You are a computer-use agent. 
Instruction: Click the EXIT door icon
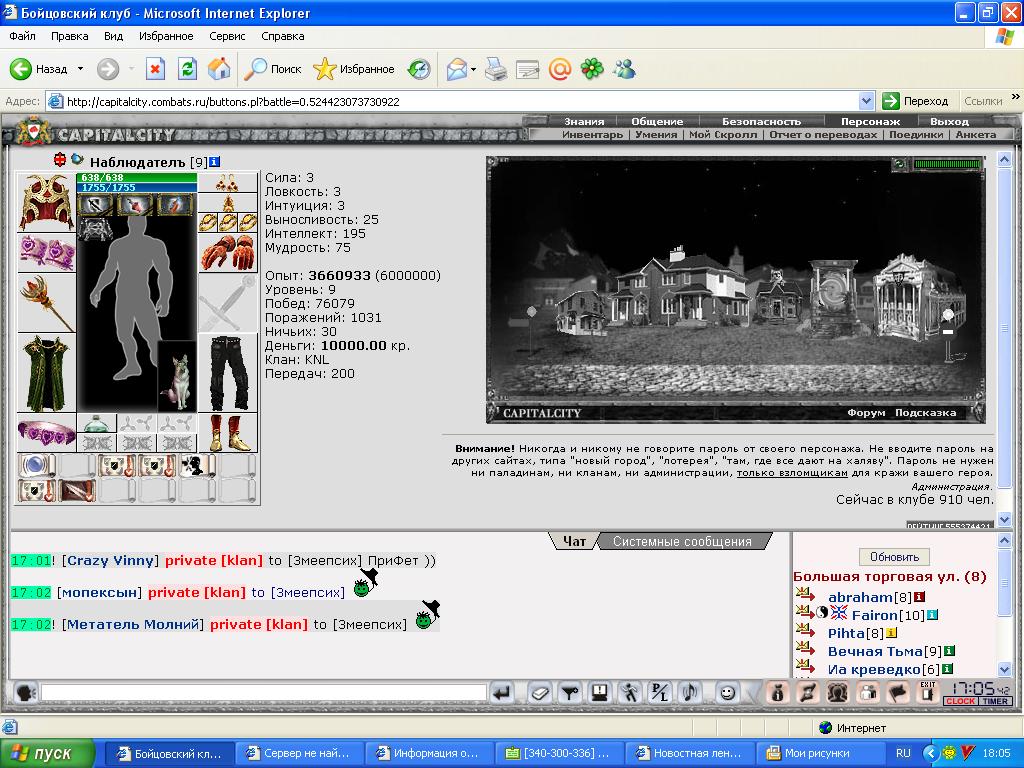[927, 692]
